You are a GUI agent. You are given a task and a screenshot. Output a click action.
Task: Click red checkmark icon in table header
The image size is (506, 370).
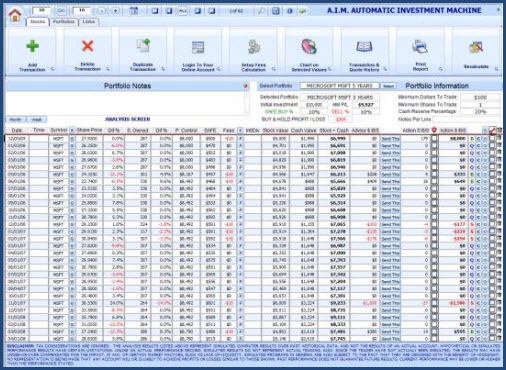pos(493,130)
